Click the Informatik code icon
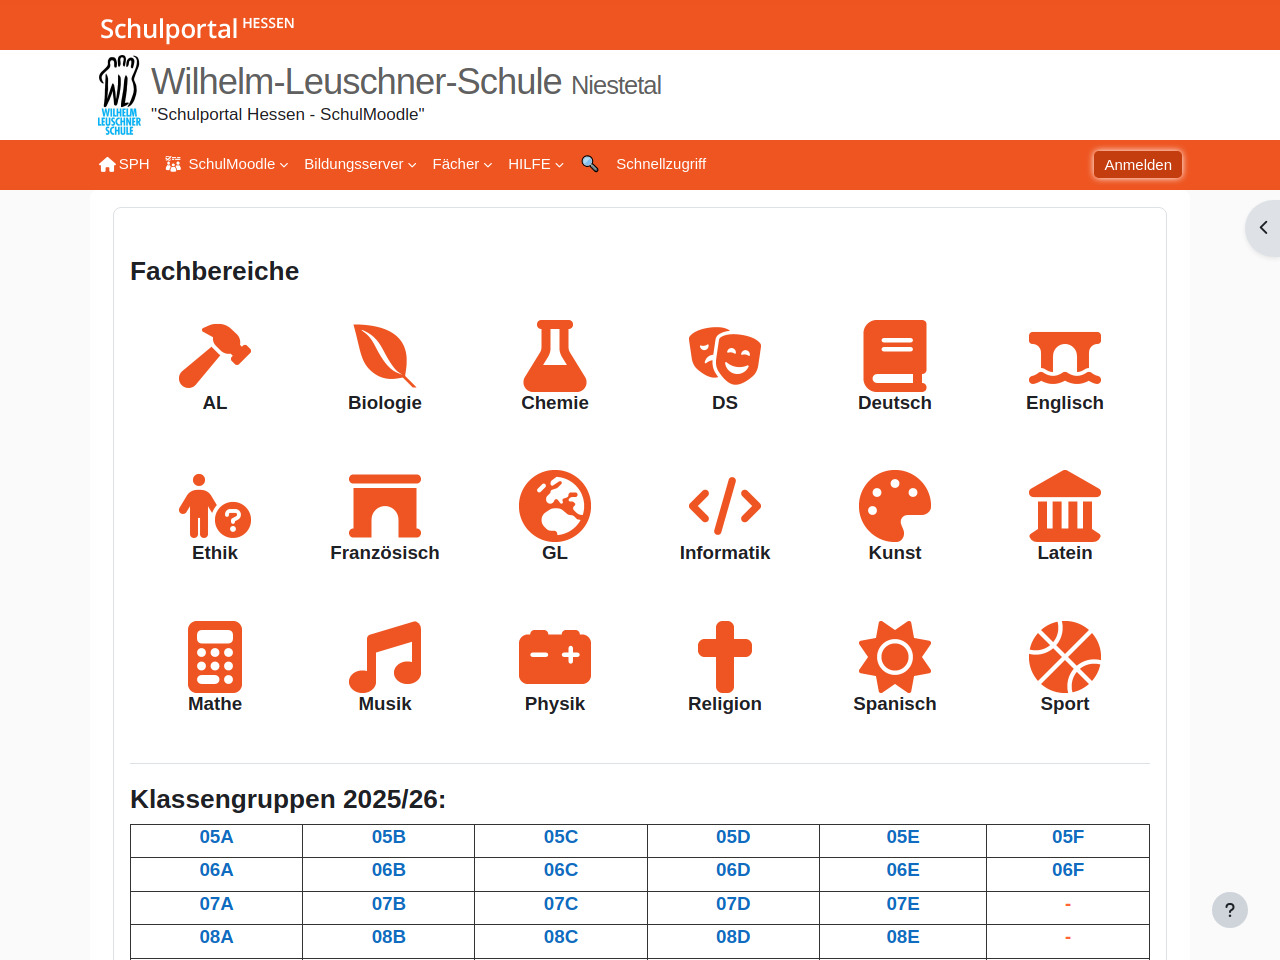The image size is (1280, 960). pos(725,506)
